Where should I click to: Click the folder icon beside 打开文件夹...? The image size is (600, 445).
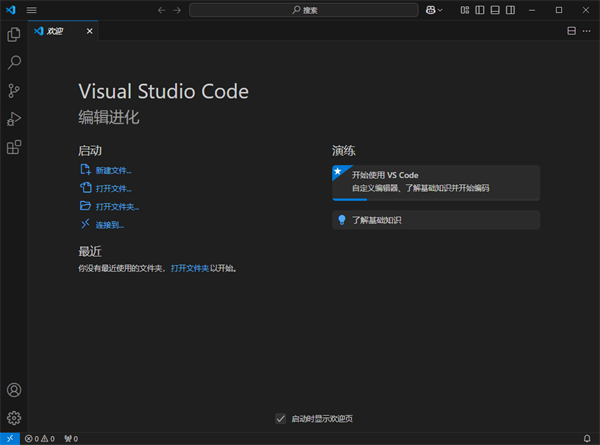click(85, 206)
